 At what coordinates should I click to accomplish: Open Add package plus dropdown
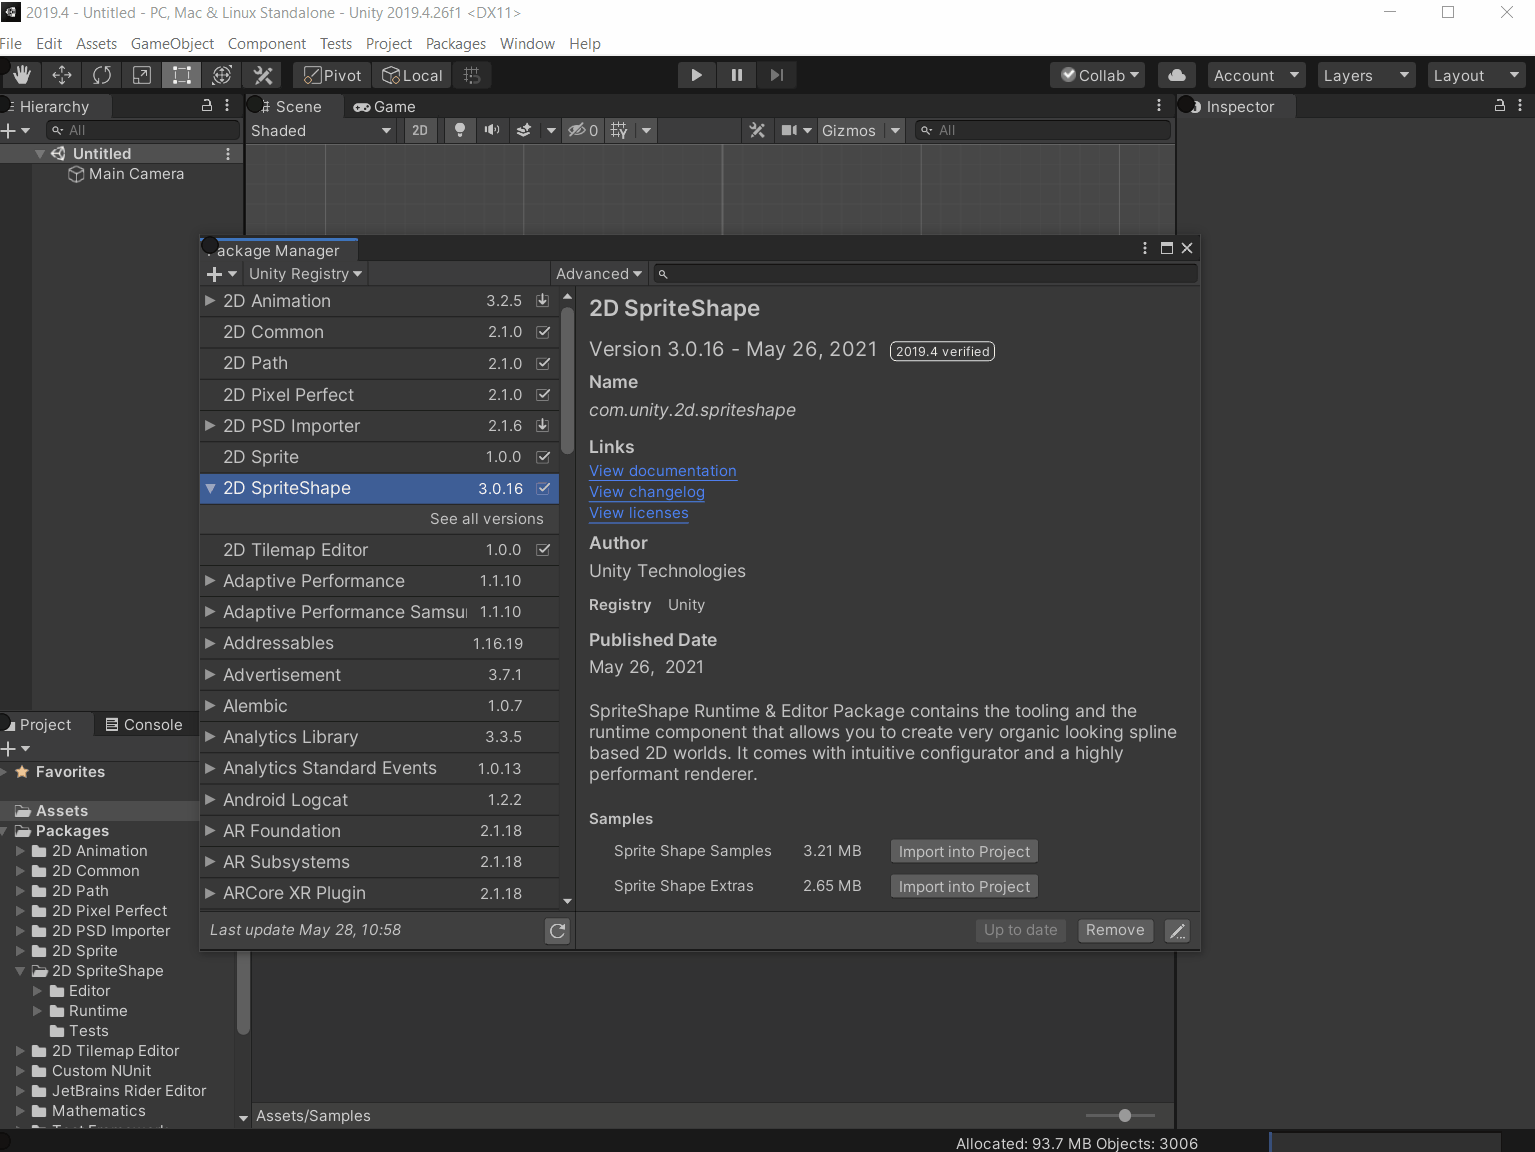pyautogui.click(x=221, y=274)
